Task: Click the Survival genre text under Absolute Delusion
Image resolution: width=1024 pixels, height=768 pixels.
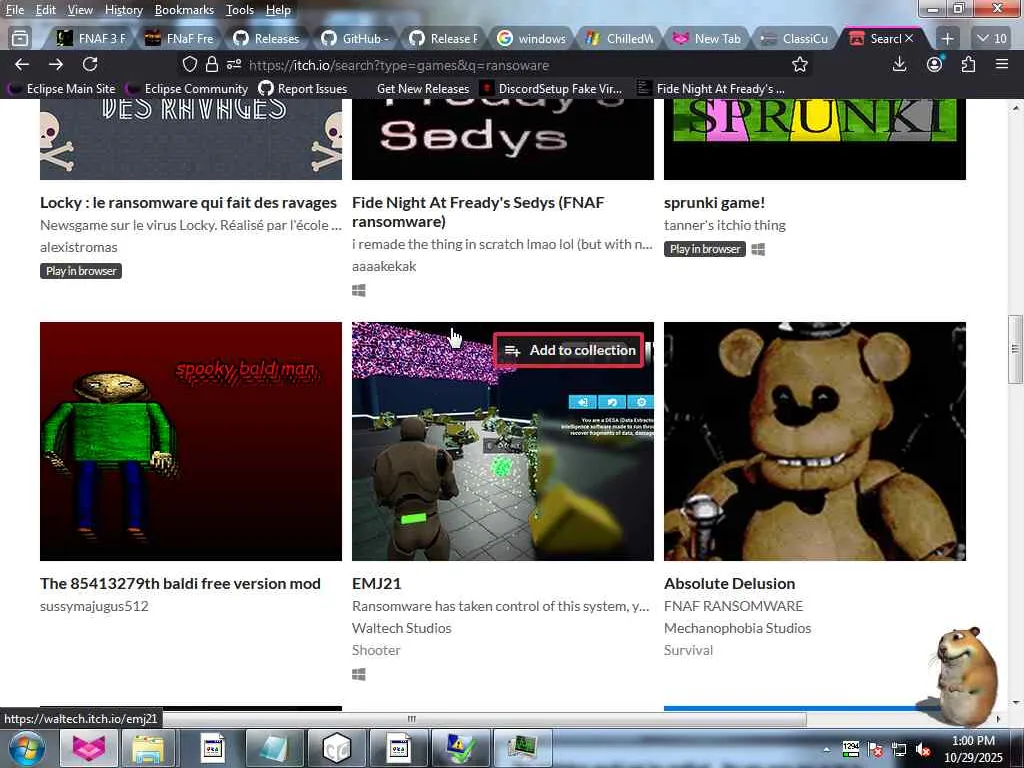Action: click(x=688, y=650)
